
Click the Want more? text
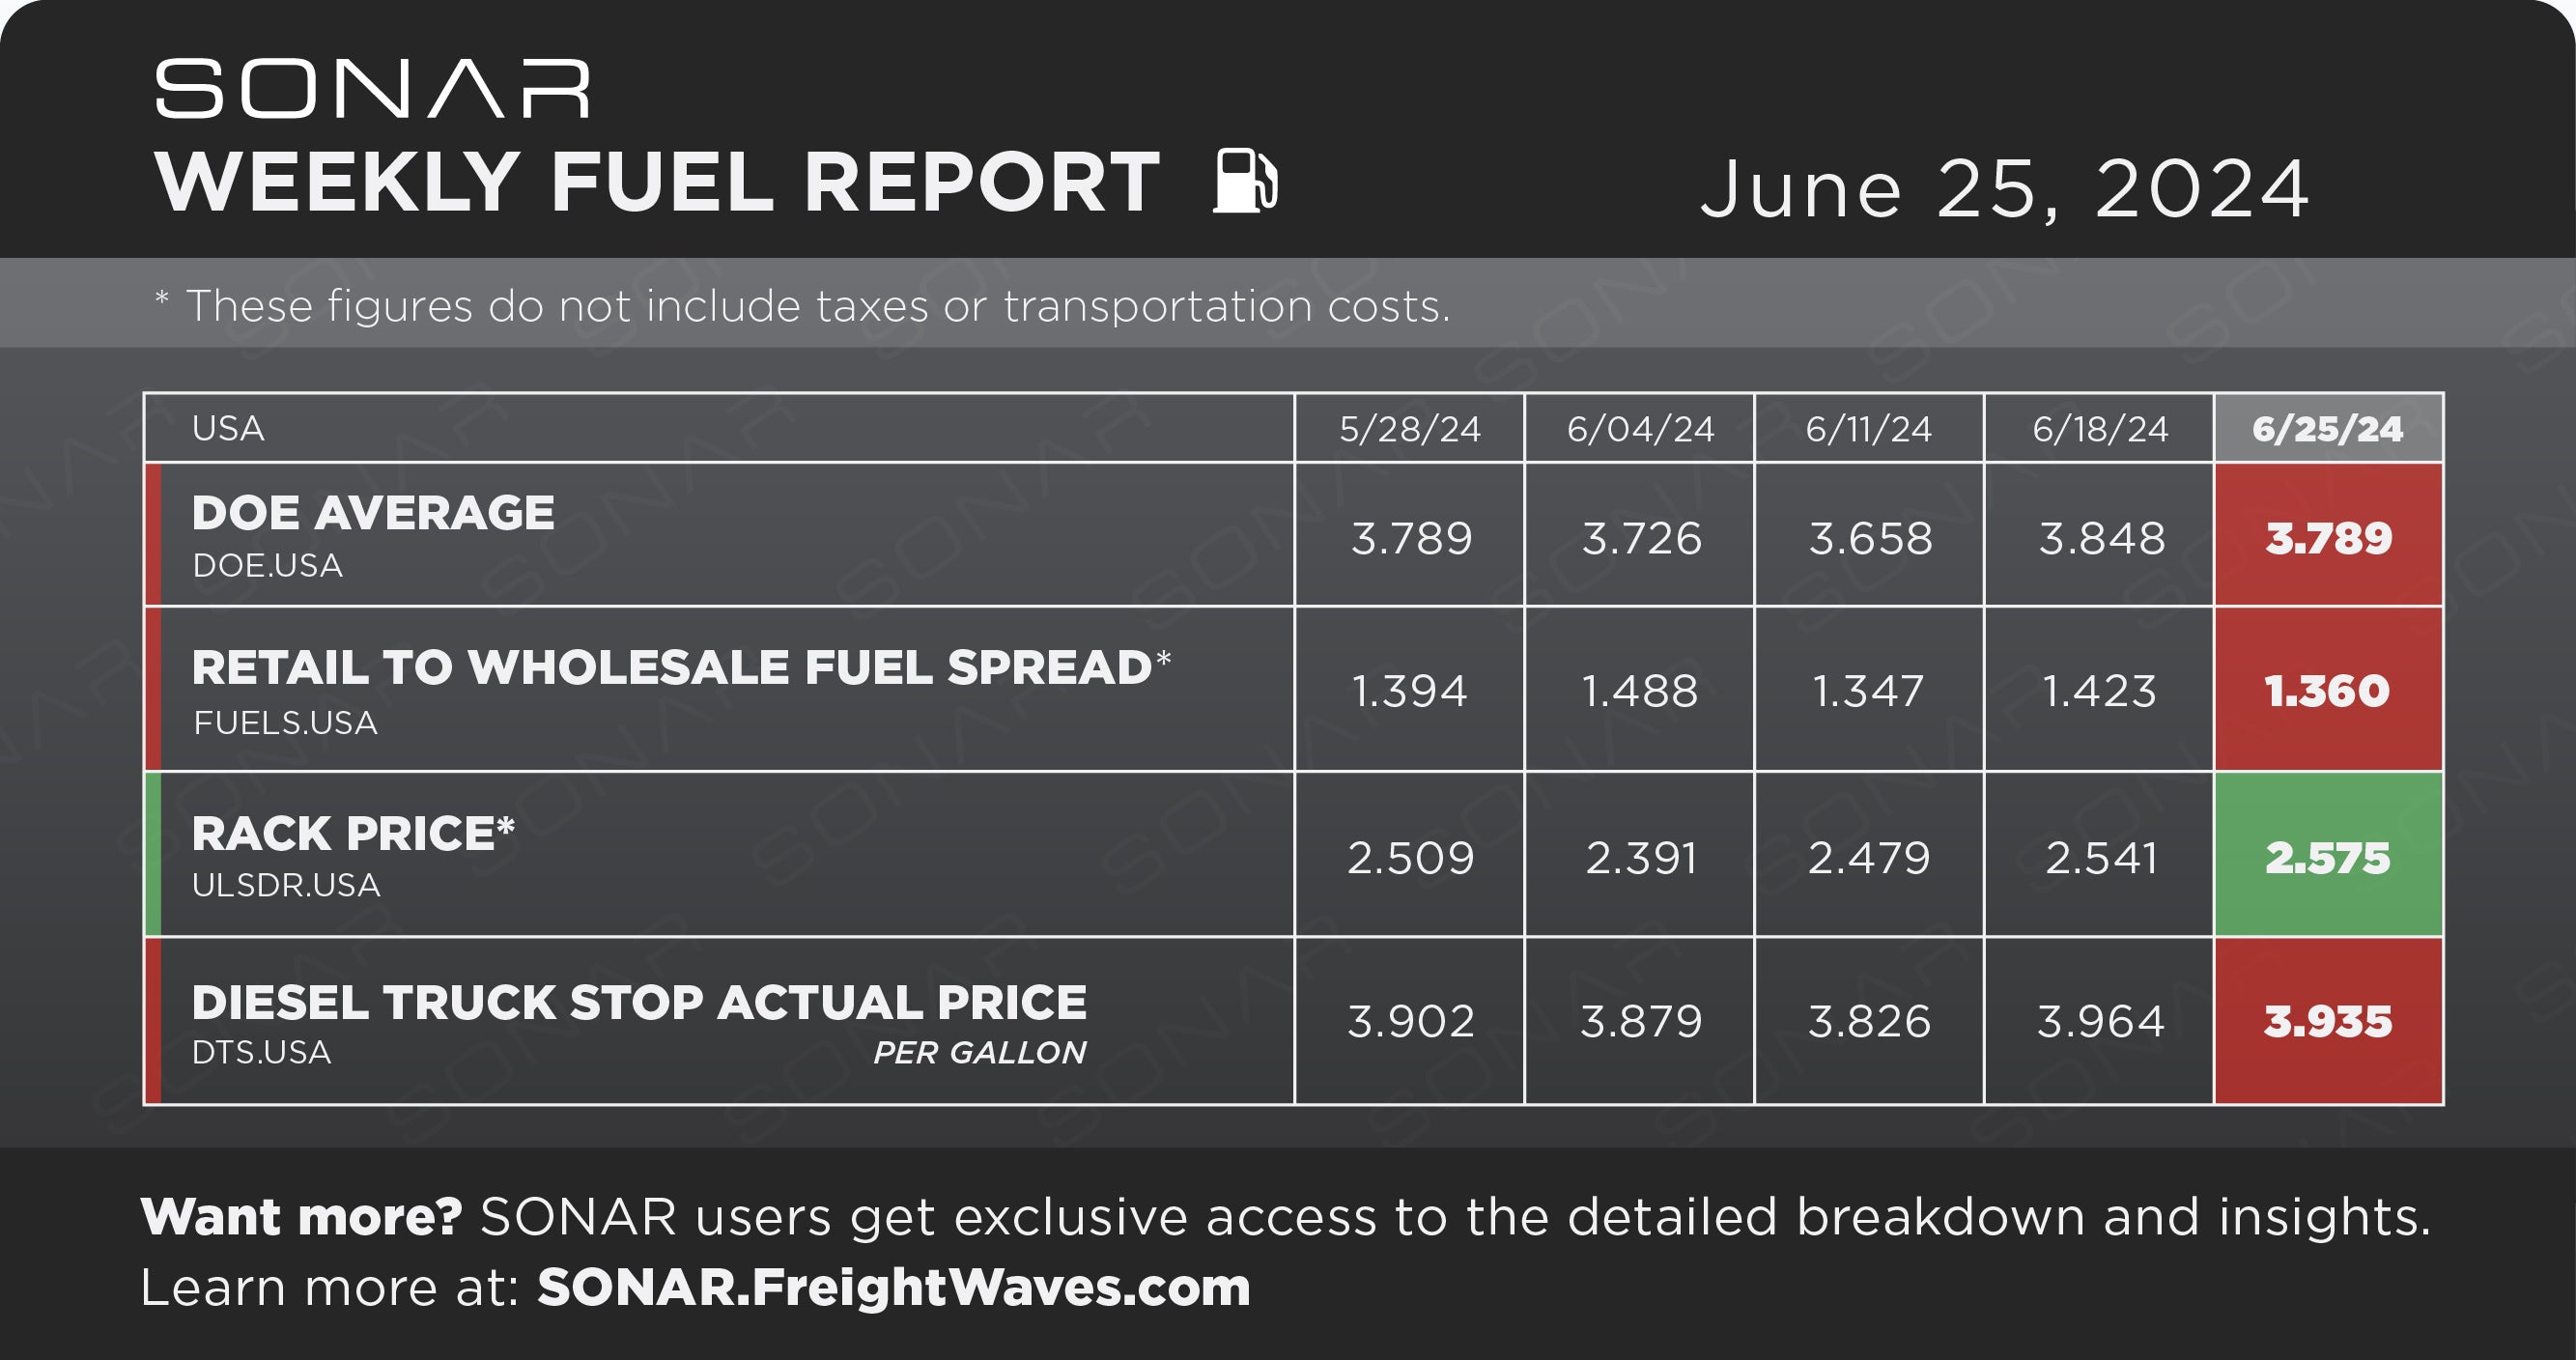click(x=301, y=1217)
